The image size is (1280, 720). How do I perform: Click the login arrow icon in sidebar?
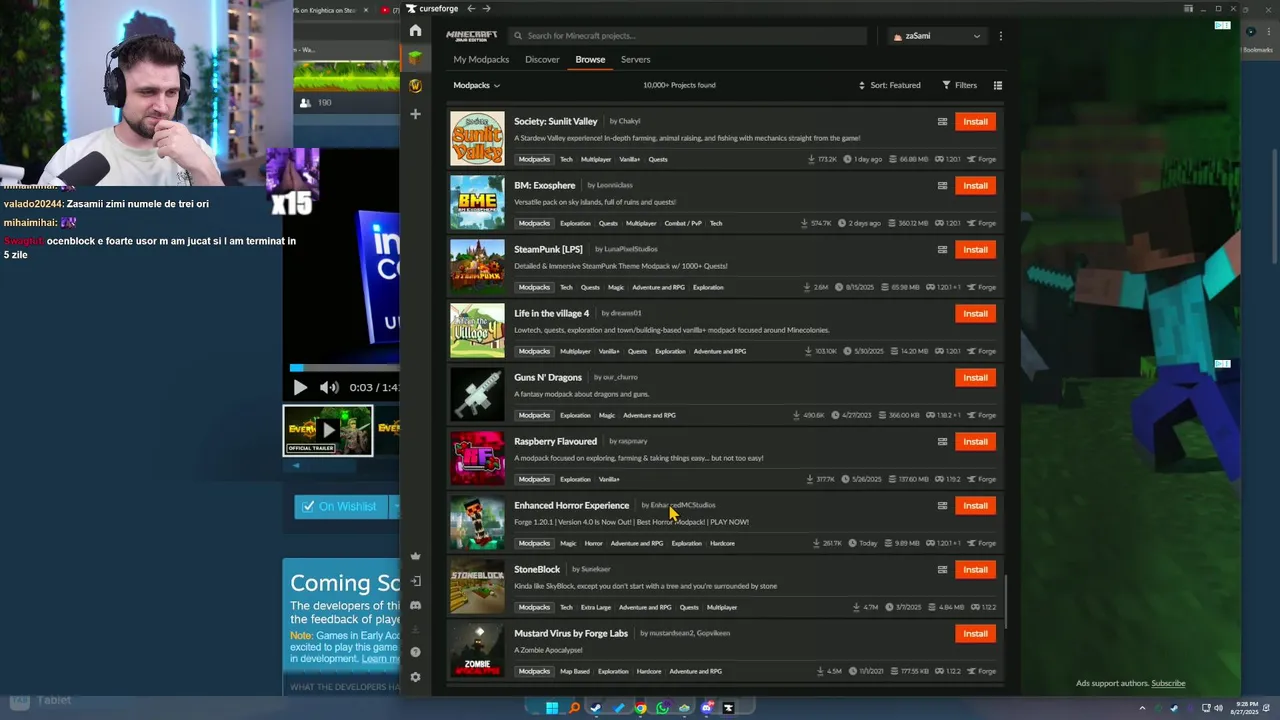pyautogui.click(x=415, y=581)
